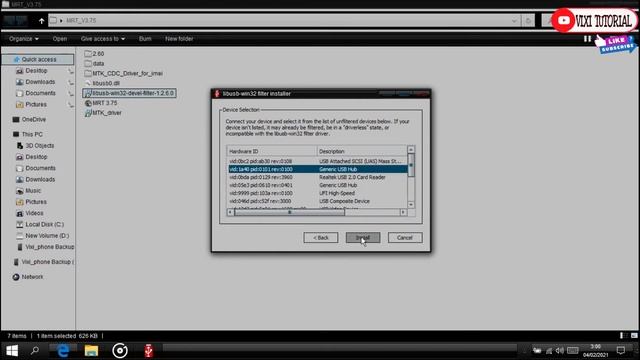Open Pictures under Quick access
The width and height of the screenshot is (640, 360).
coord(36,104)
